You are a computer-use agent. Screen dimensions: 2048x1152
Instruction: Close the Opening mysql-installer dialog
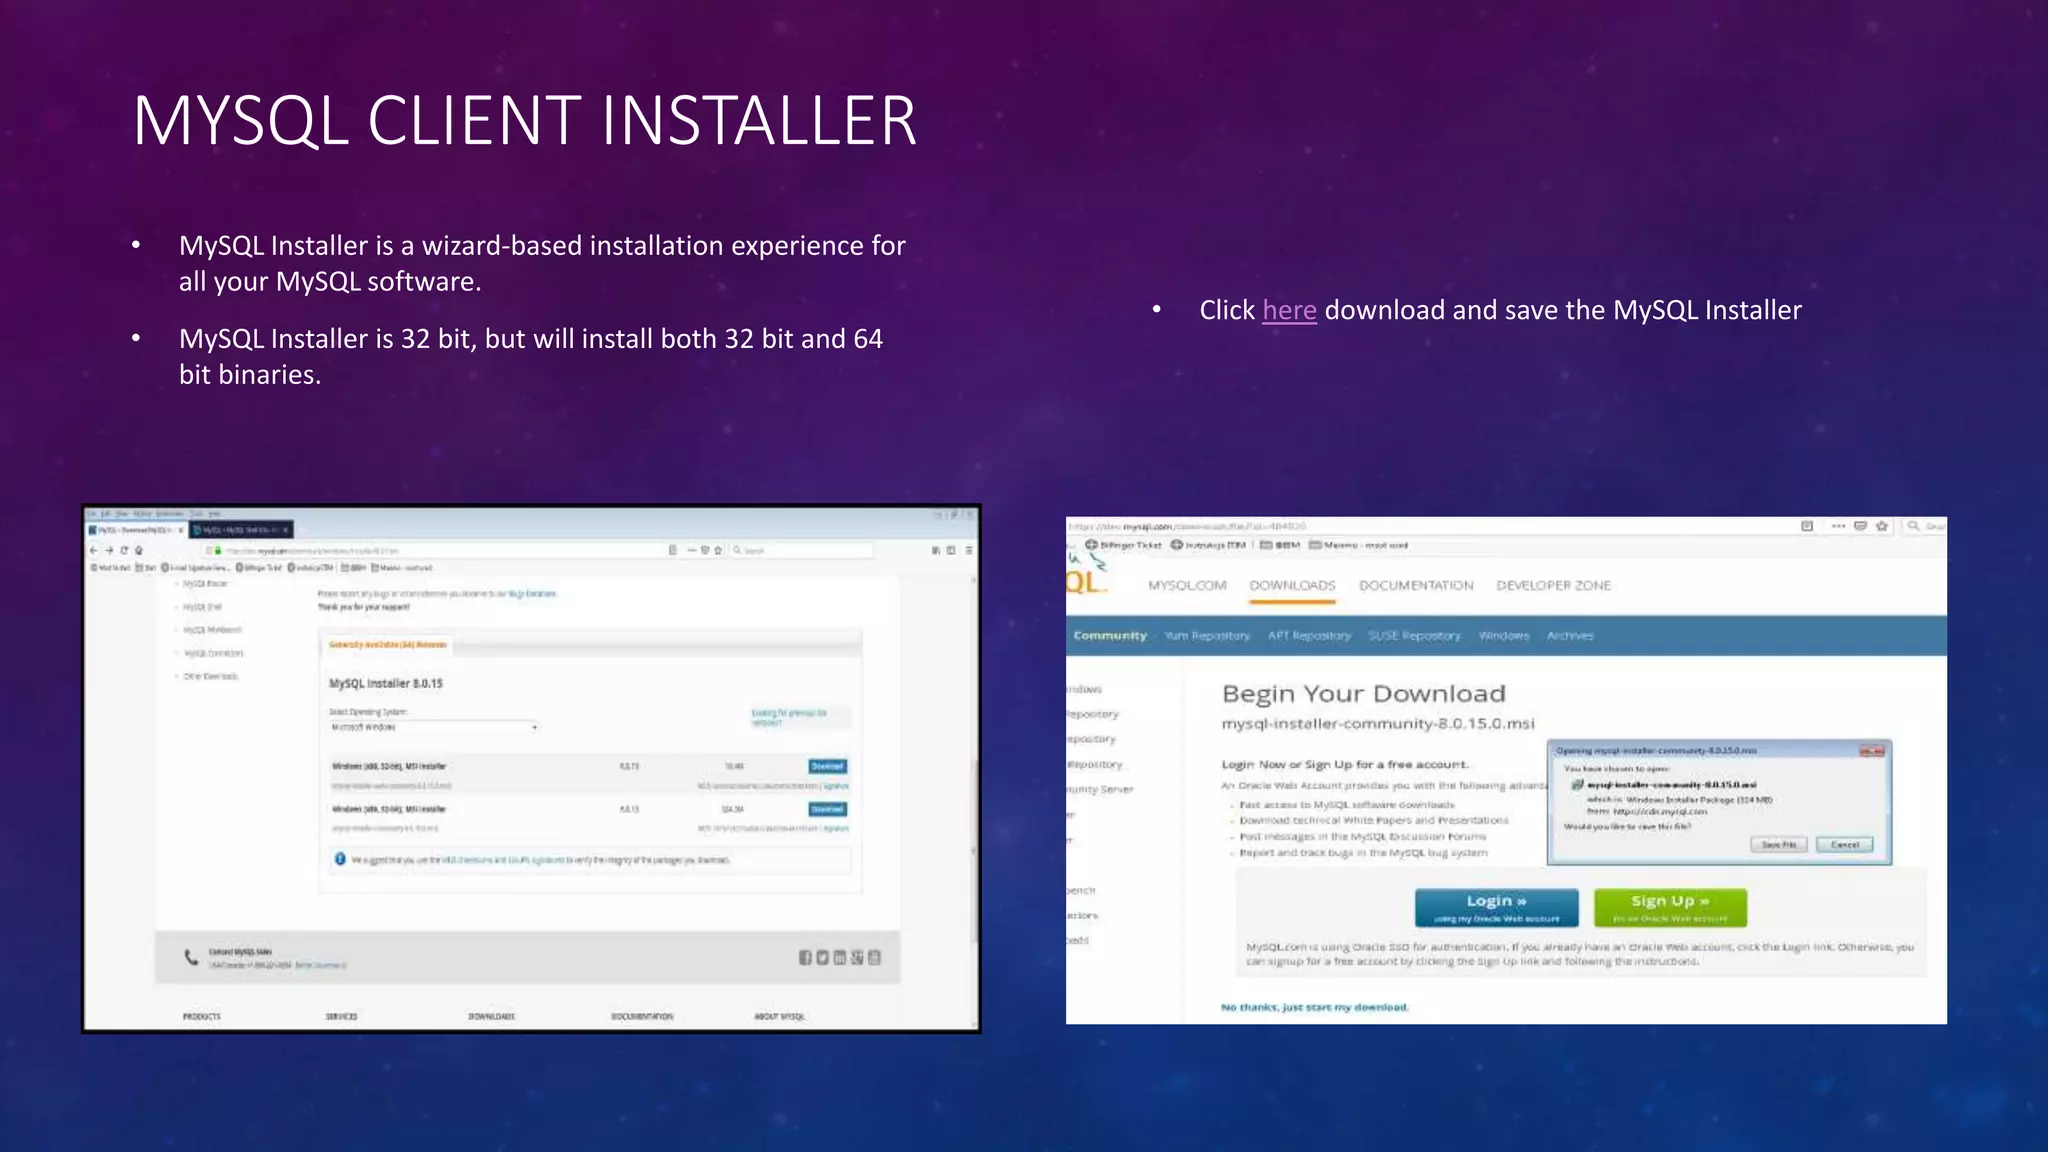coord(1871,750)
